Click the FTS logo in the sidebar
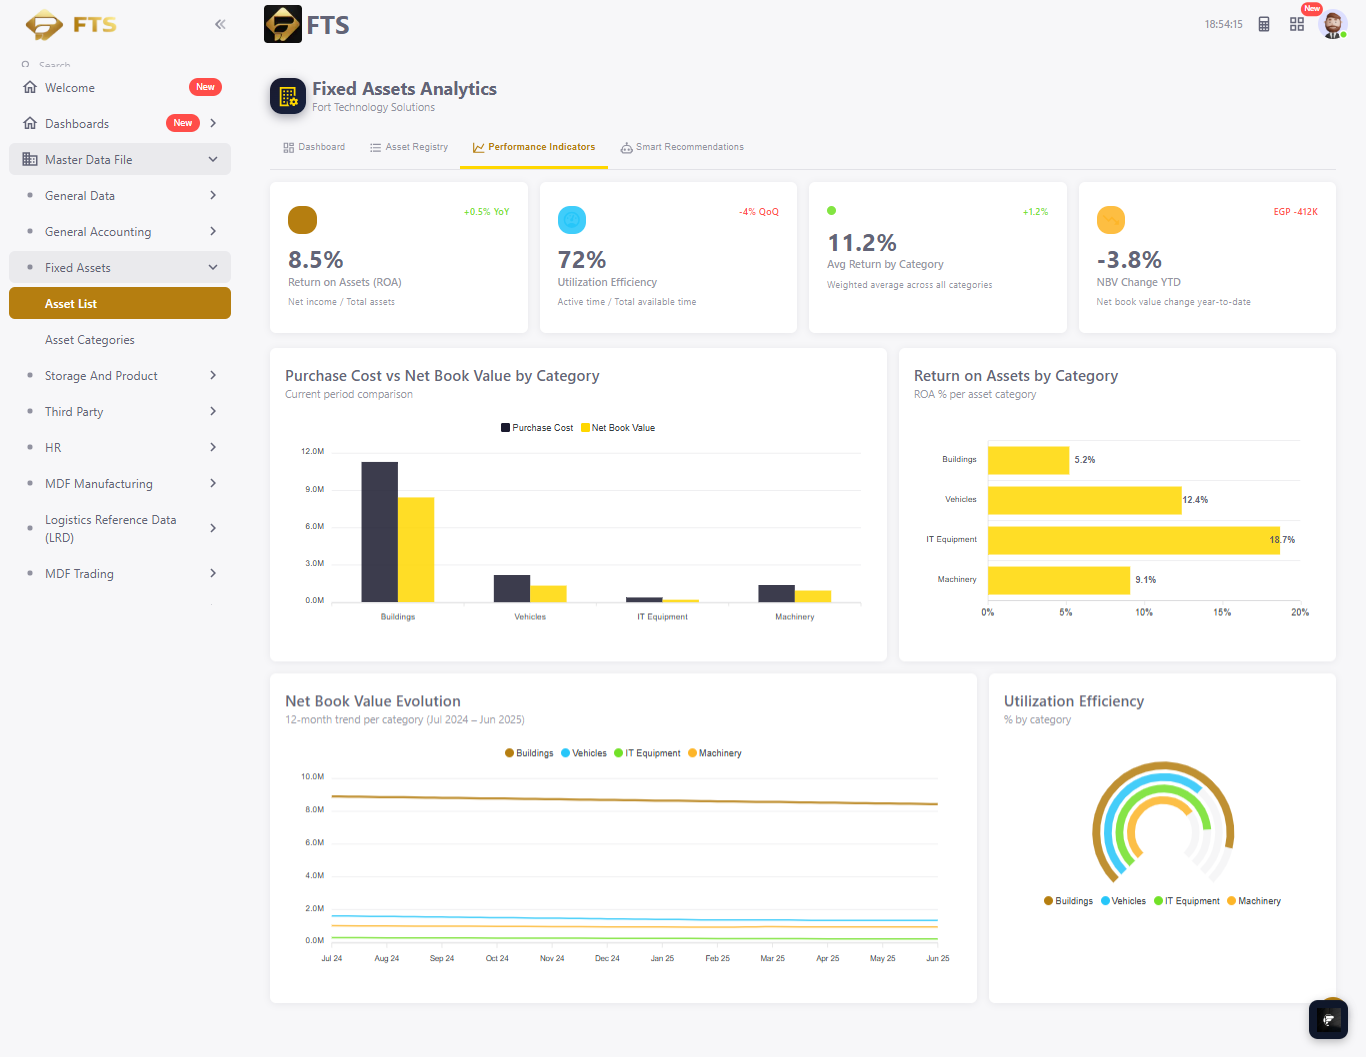 (71, 24)
